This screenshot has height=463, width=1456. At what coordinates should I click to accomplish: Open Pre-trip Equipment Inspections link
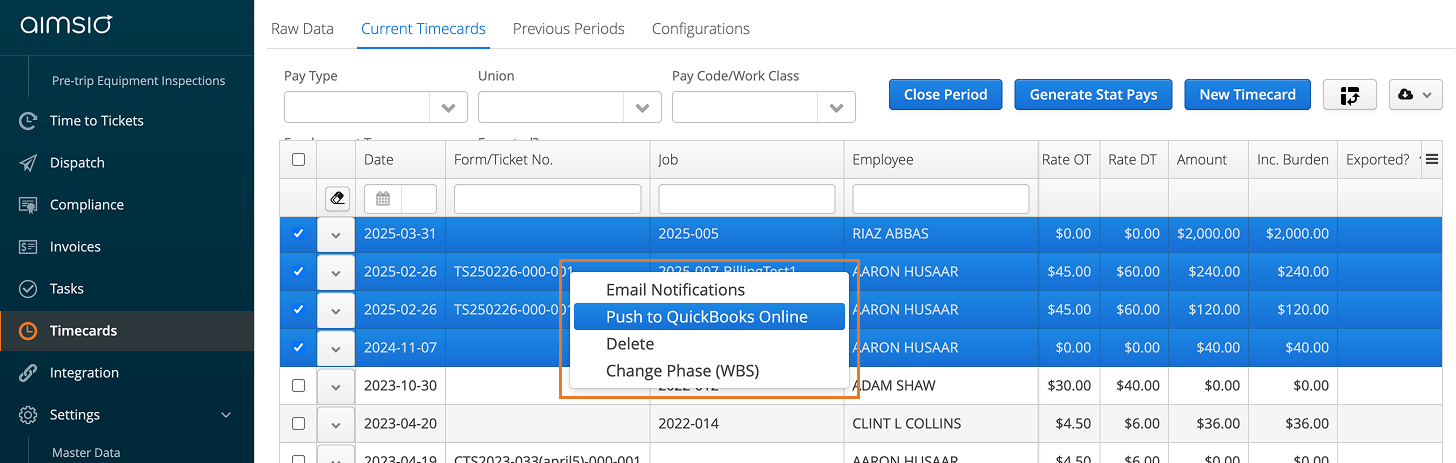point(138,81)
